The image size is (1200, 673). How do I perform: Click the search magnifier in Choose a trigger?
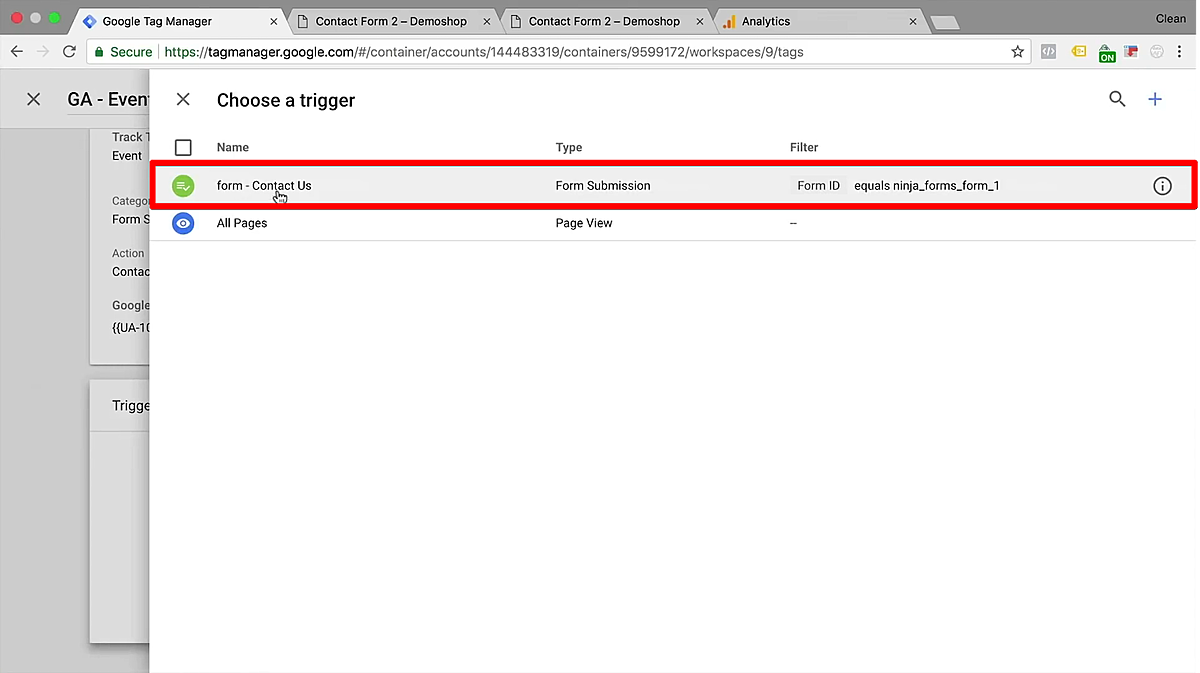1117,99
